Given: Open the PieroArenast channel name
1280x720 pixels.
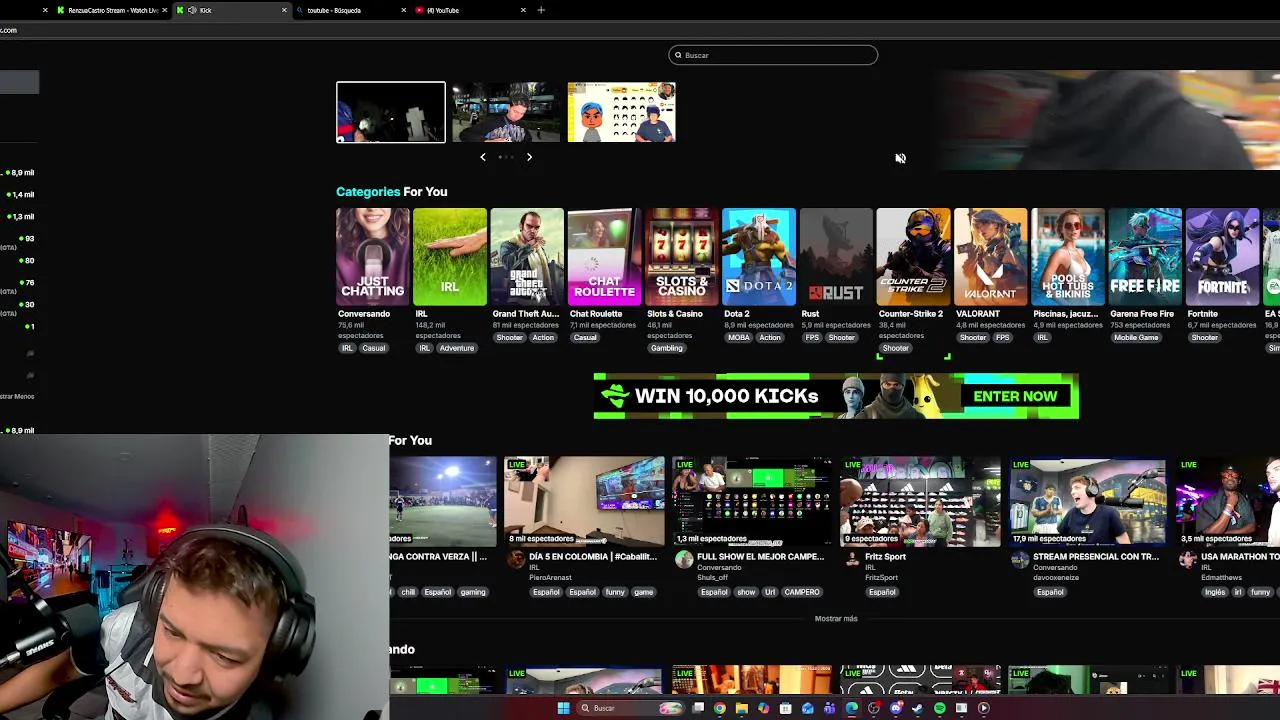Looking at the screenshot, I should 551,577.
